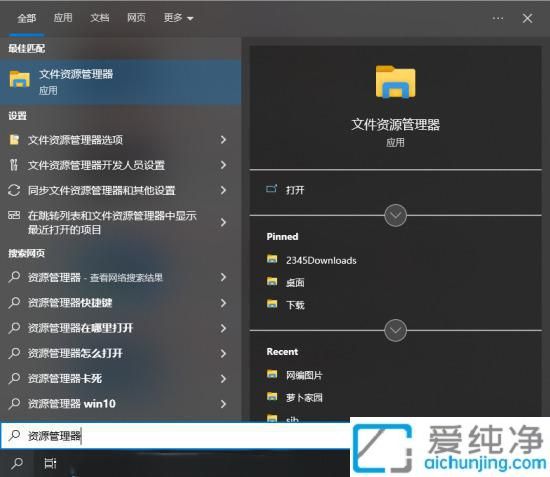Switch to the 网页 tab
The width and height of the screenshot is (550, 477).
[136, 18]
